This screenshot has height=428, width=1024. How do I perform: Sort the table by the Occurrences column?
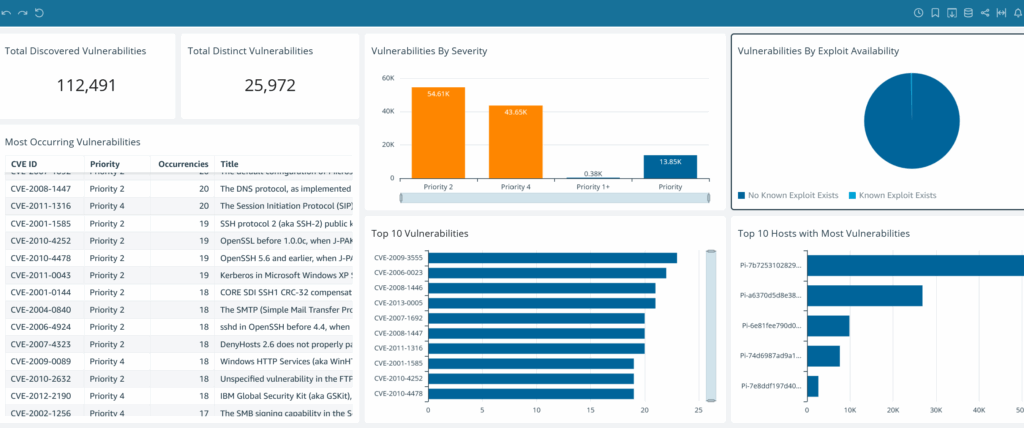(x=183, y=164)
